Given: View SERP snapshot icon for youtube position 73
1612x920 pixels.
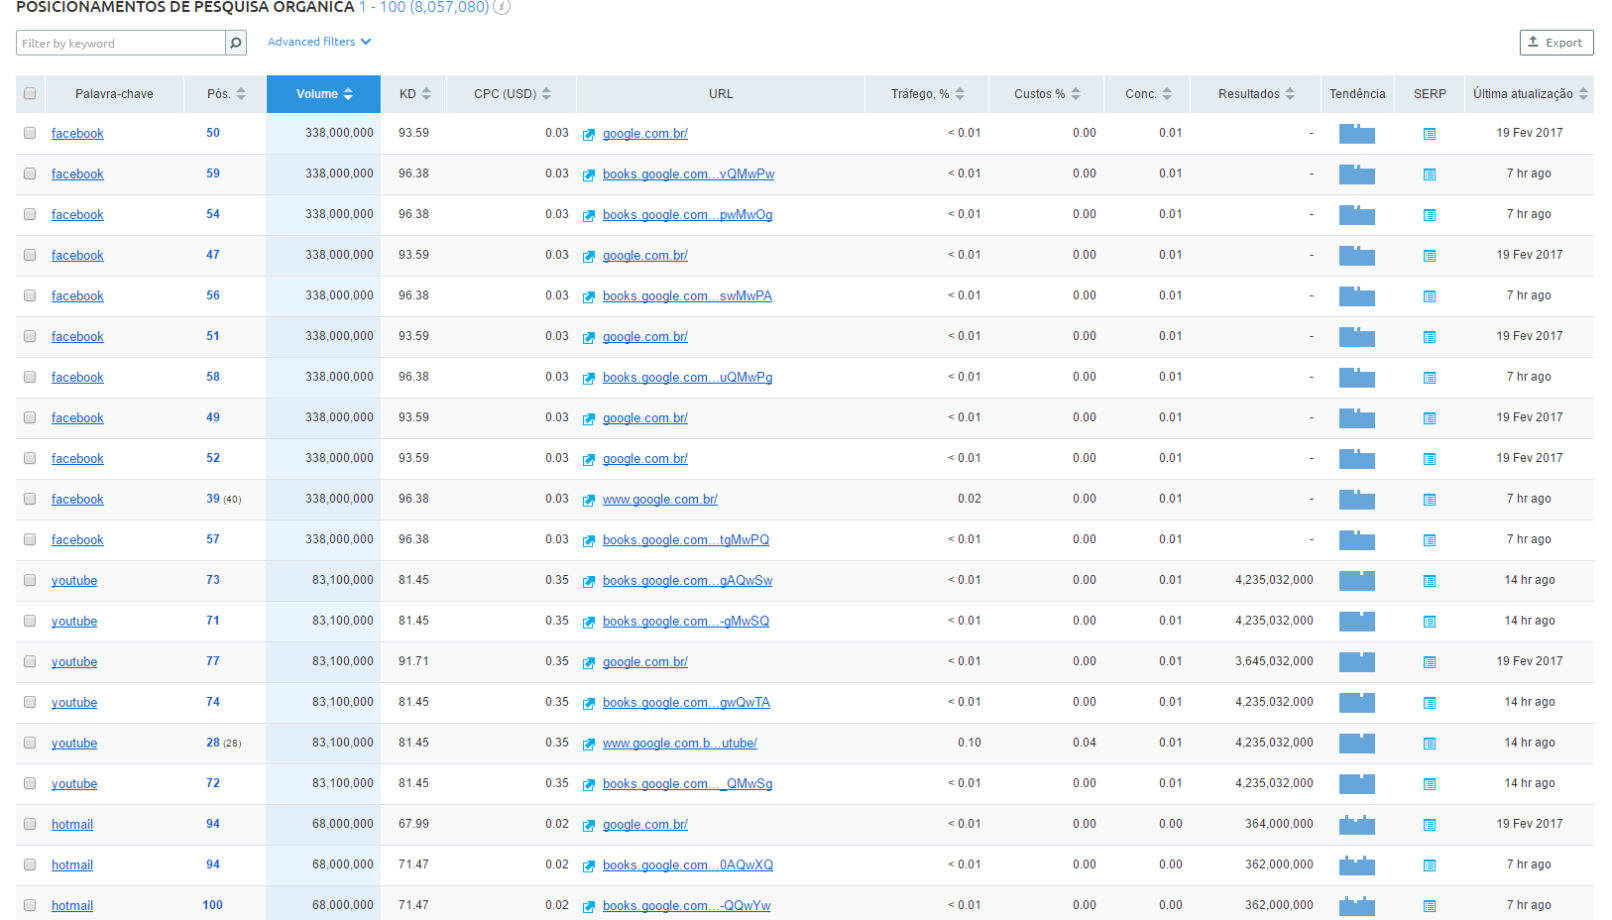Looking at the screenshot, I should coord(1429,581).
